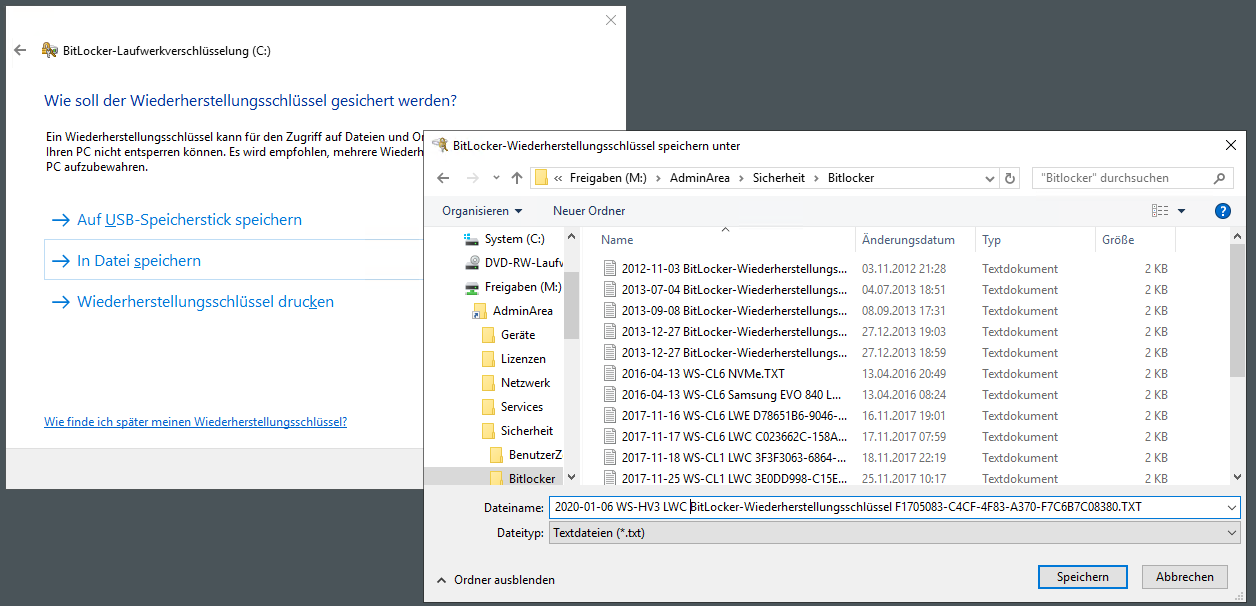This screenshot has width=1256, height=606.
Task: Click the save dialog title bar key icon
Action: click(x=440, y=145)
